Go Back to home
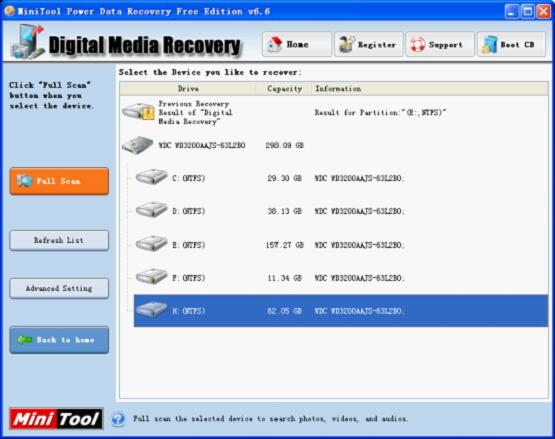This screenshot has width=555, height=439. pos(59,340)
